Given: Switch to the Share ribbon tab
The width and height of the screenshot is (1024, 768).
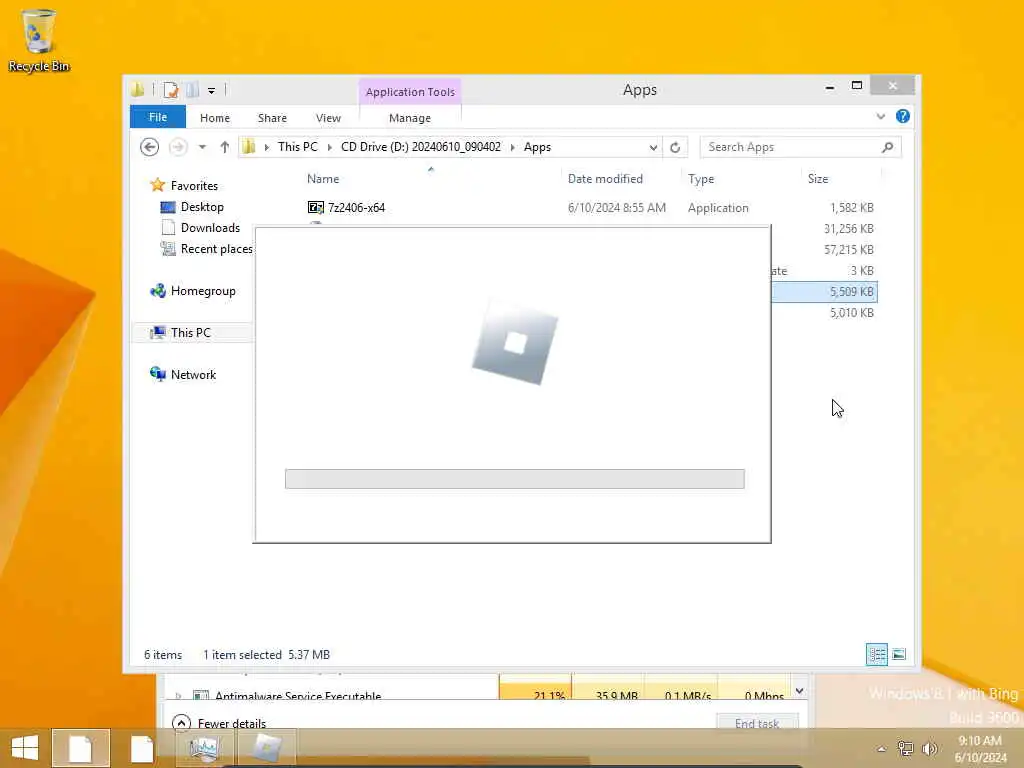Looking at the screenshot, I should (x=272, y=118).
